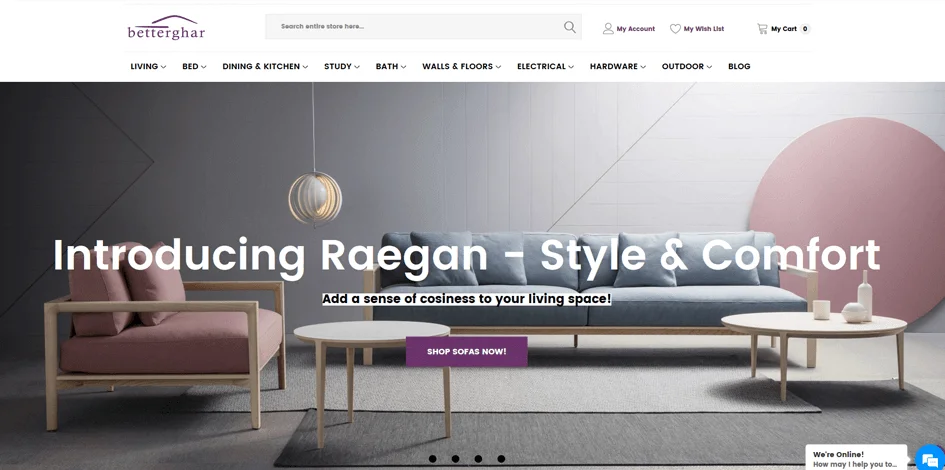This screenshot has width=945, height=470.
Task: Select the first carousel slide dot
Action: pos(432,459)
